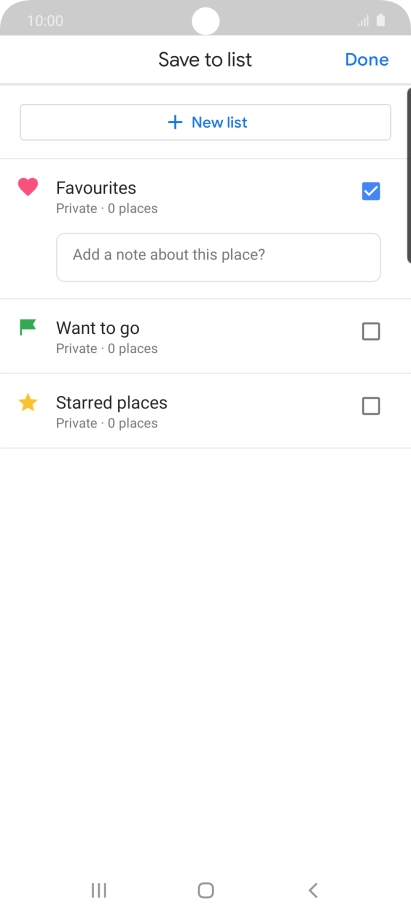Tap the clock time in status bar
Viewport: 411px width, 914px height.
point(45,21)
